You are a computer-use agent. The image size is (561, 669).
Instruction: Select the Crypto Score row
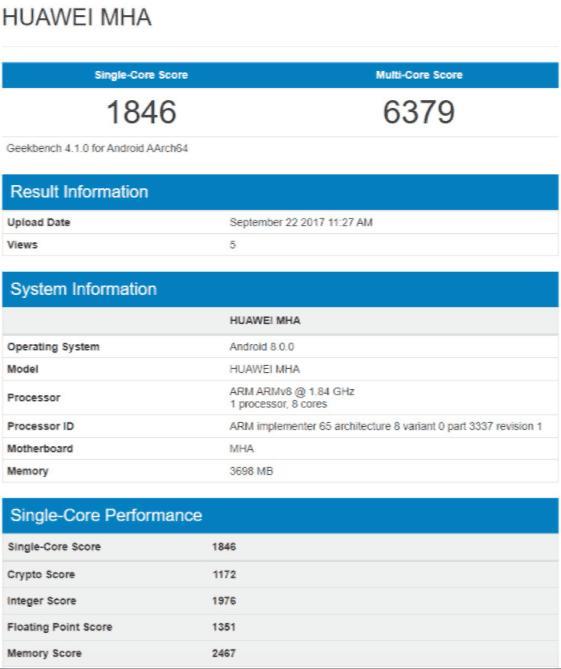pyautogui.click(x=280, y=574)
